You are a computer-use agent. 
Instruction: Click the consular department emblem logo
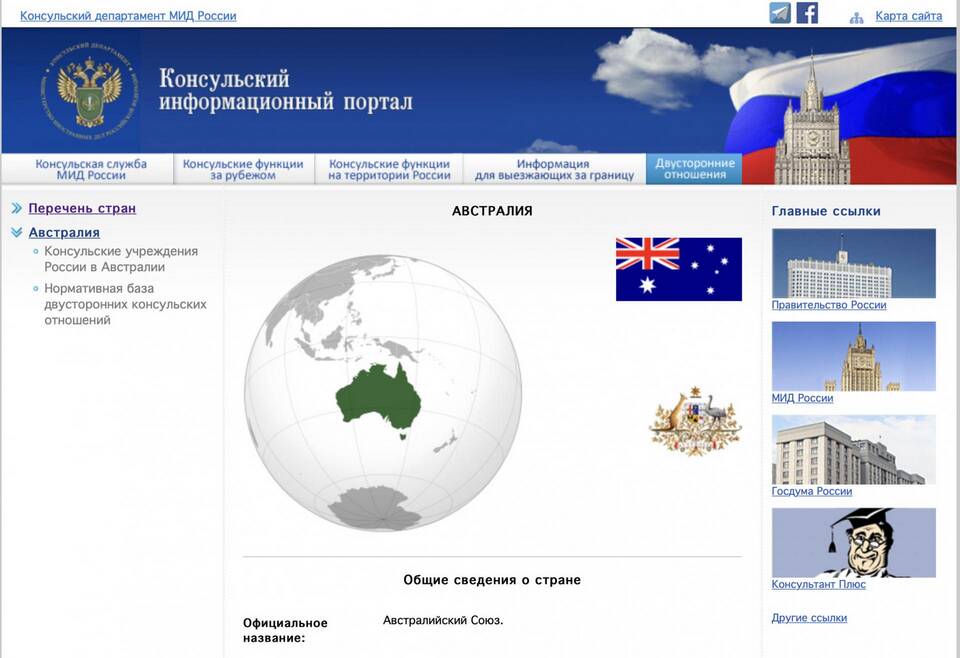click(x=89, y=93)
